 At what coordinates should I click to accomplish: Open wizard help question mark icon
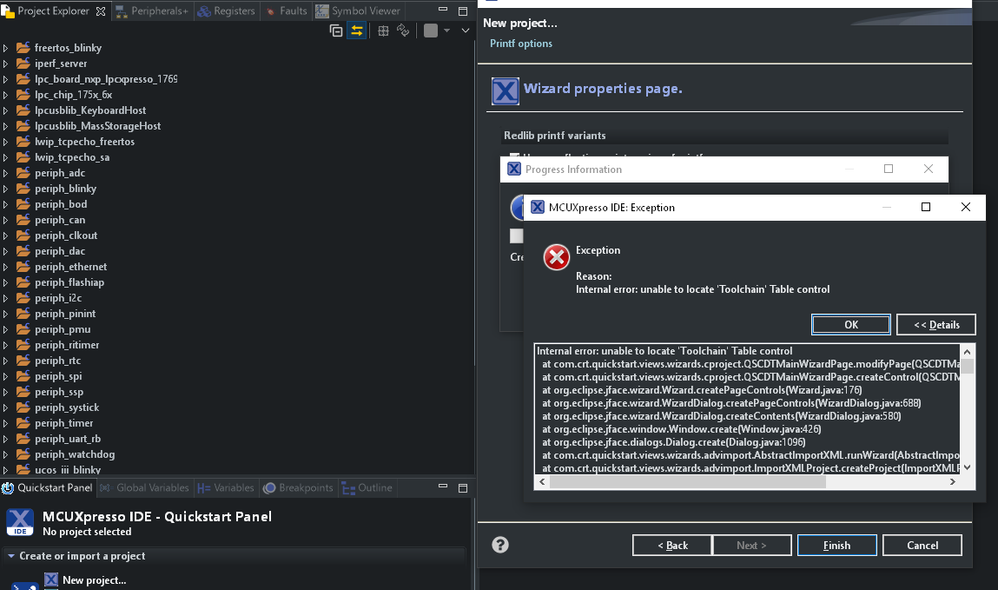click(x=500, y=545)
